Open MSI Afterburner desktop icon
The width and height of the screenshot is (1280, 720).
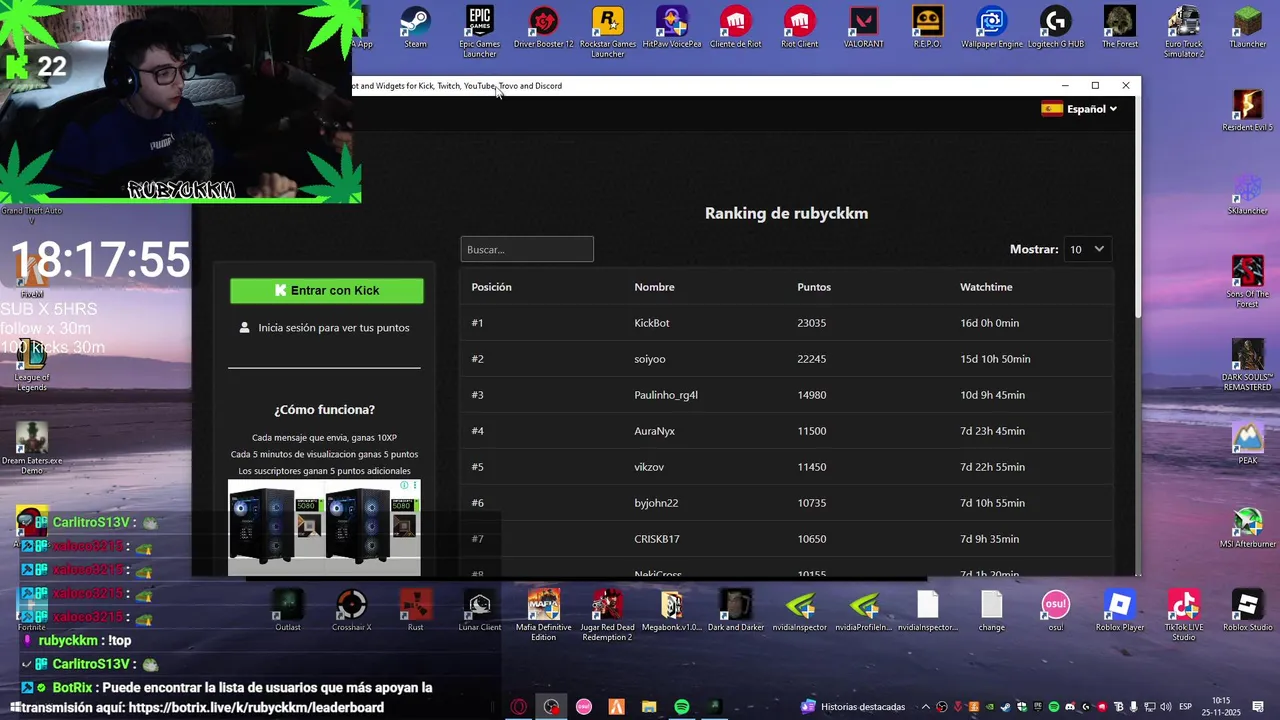pyautogui.click(x=1248, y=528)
